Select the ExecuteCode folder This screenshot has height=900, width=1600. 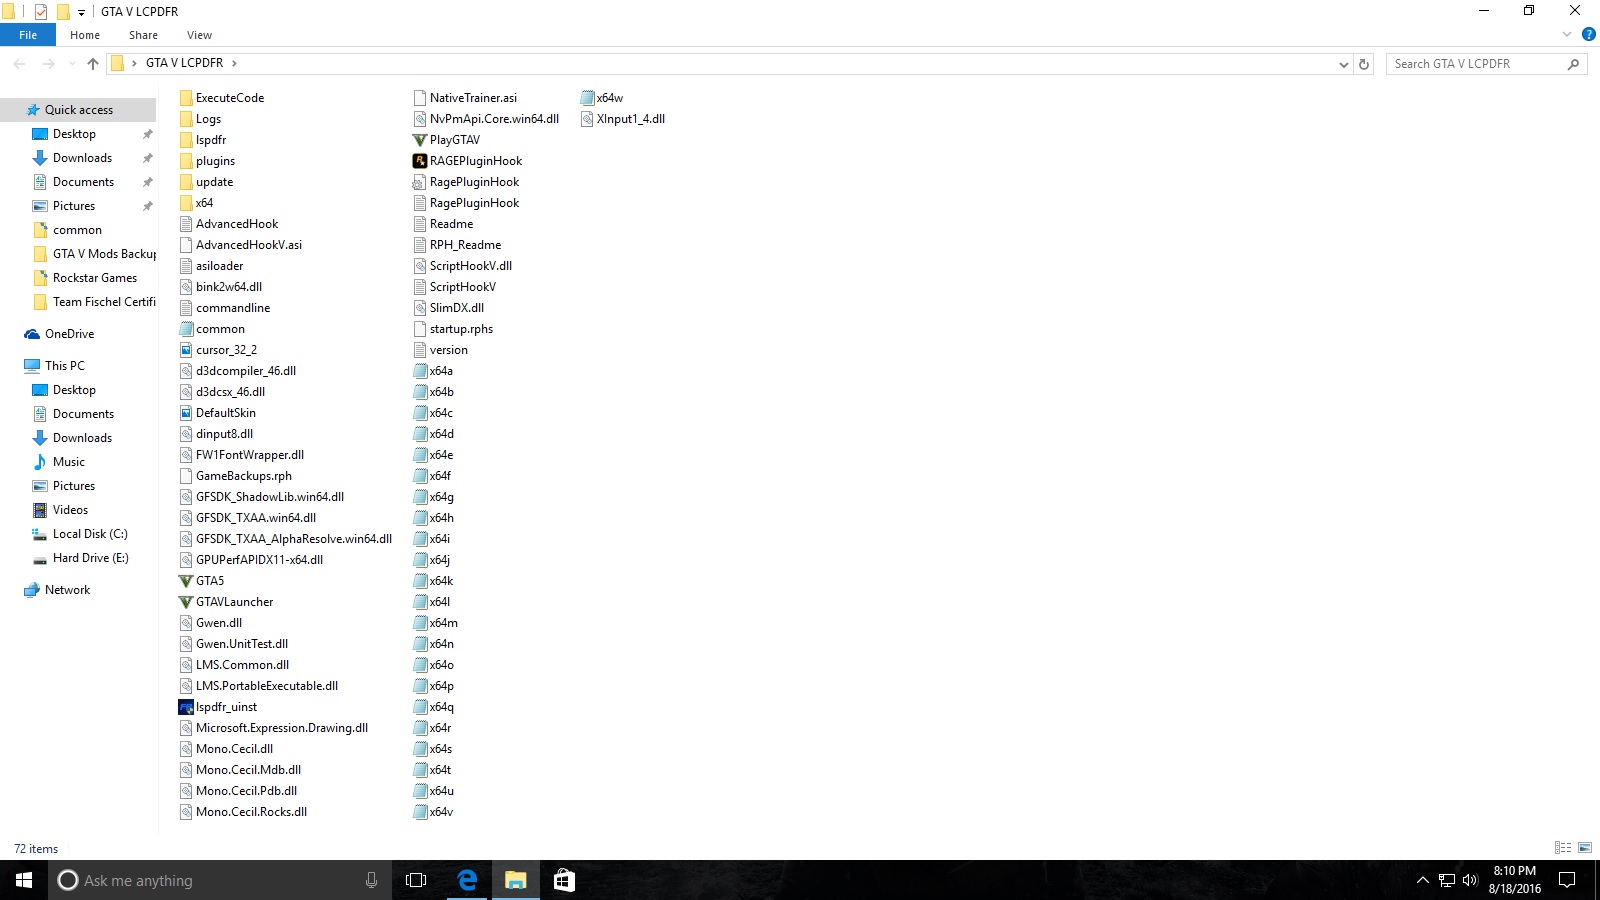(x=222, y=98)
